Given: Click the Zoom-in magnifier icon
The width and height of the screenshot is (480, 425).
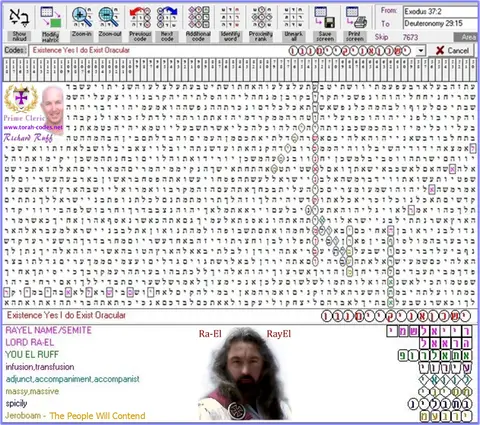Looking at the screenshot, I should click(82, 18).
